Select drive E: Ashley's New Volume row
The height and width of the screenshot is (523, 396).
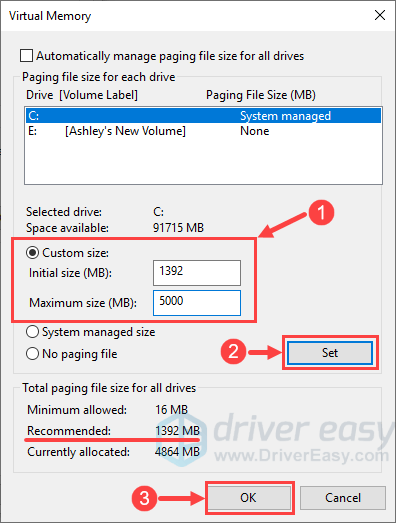tap(203, 131)
